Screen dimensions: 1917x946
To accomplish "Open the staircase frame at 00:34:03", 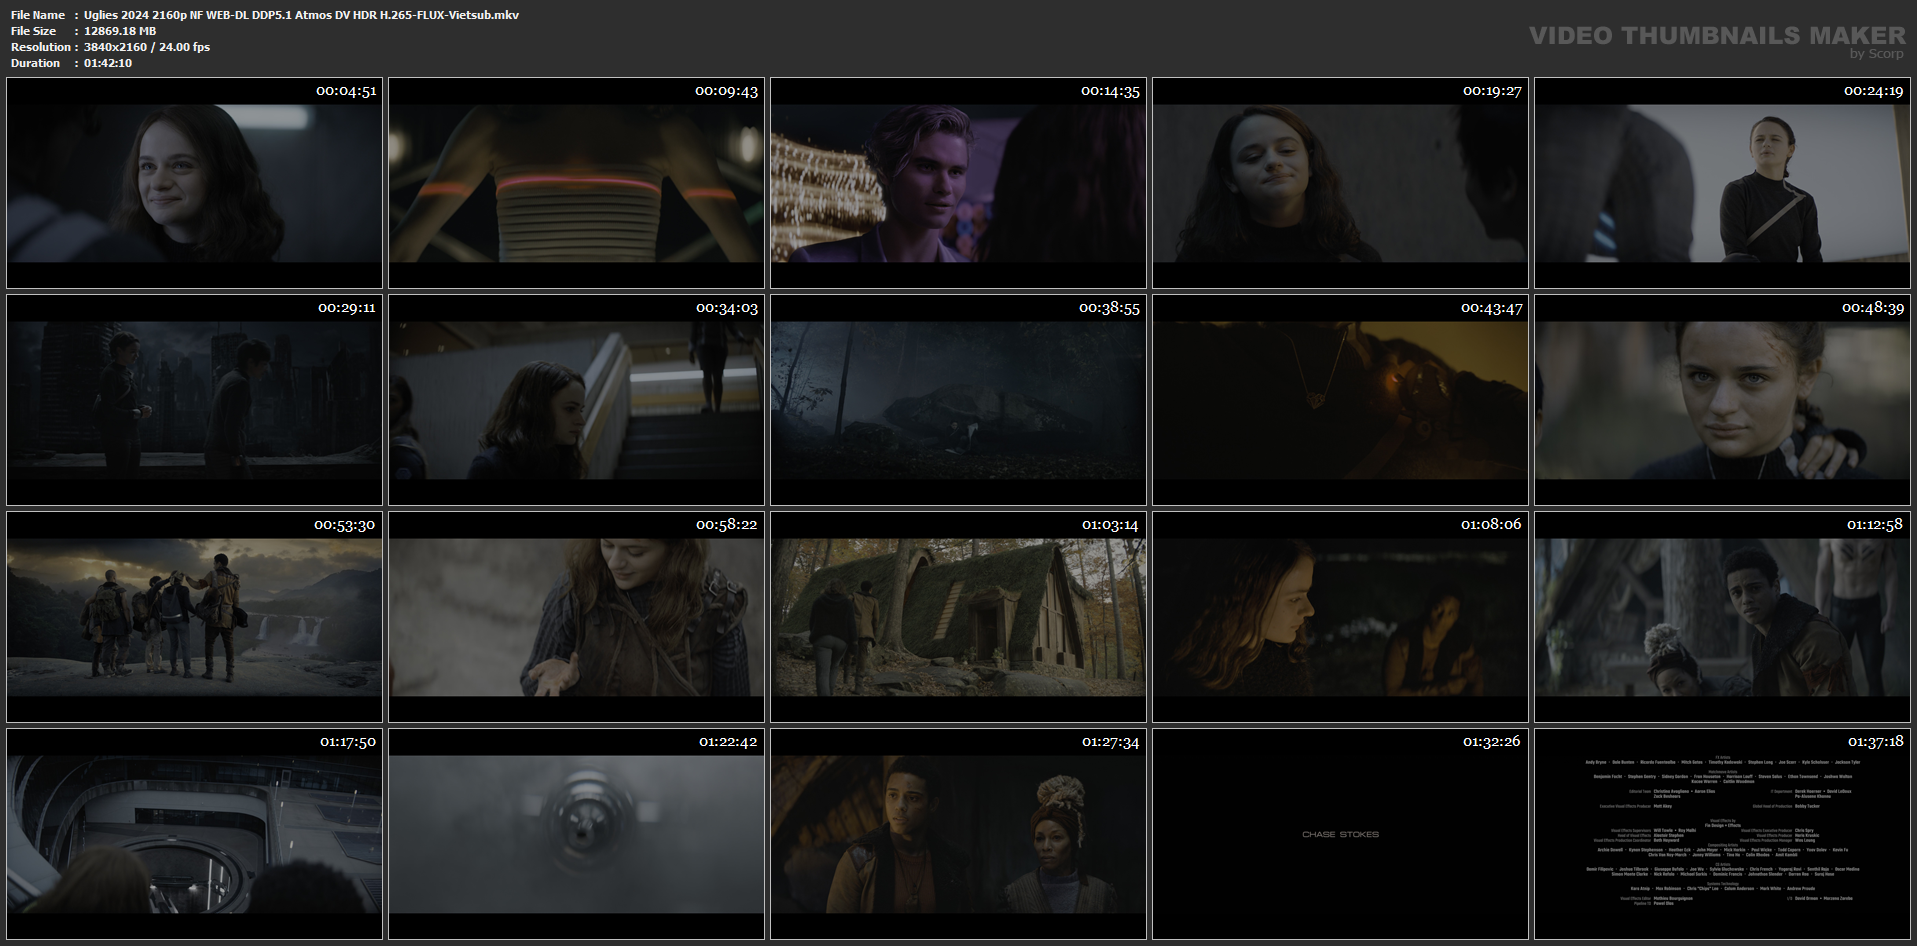I will coord(576,400).
